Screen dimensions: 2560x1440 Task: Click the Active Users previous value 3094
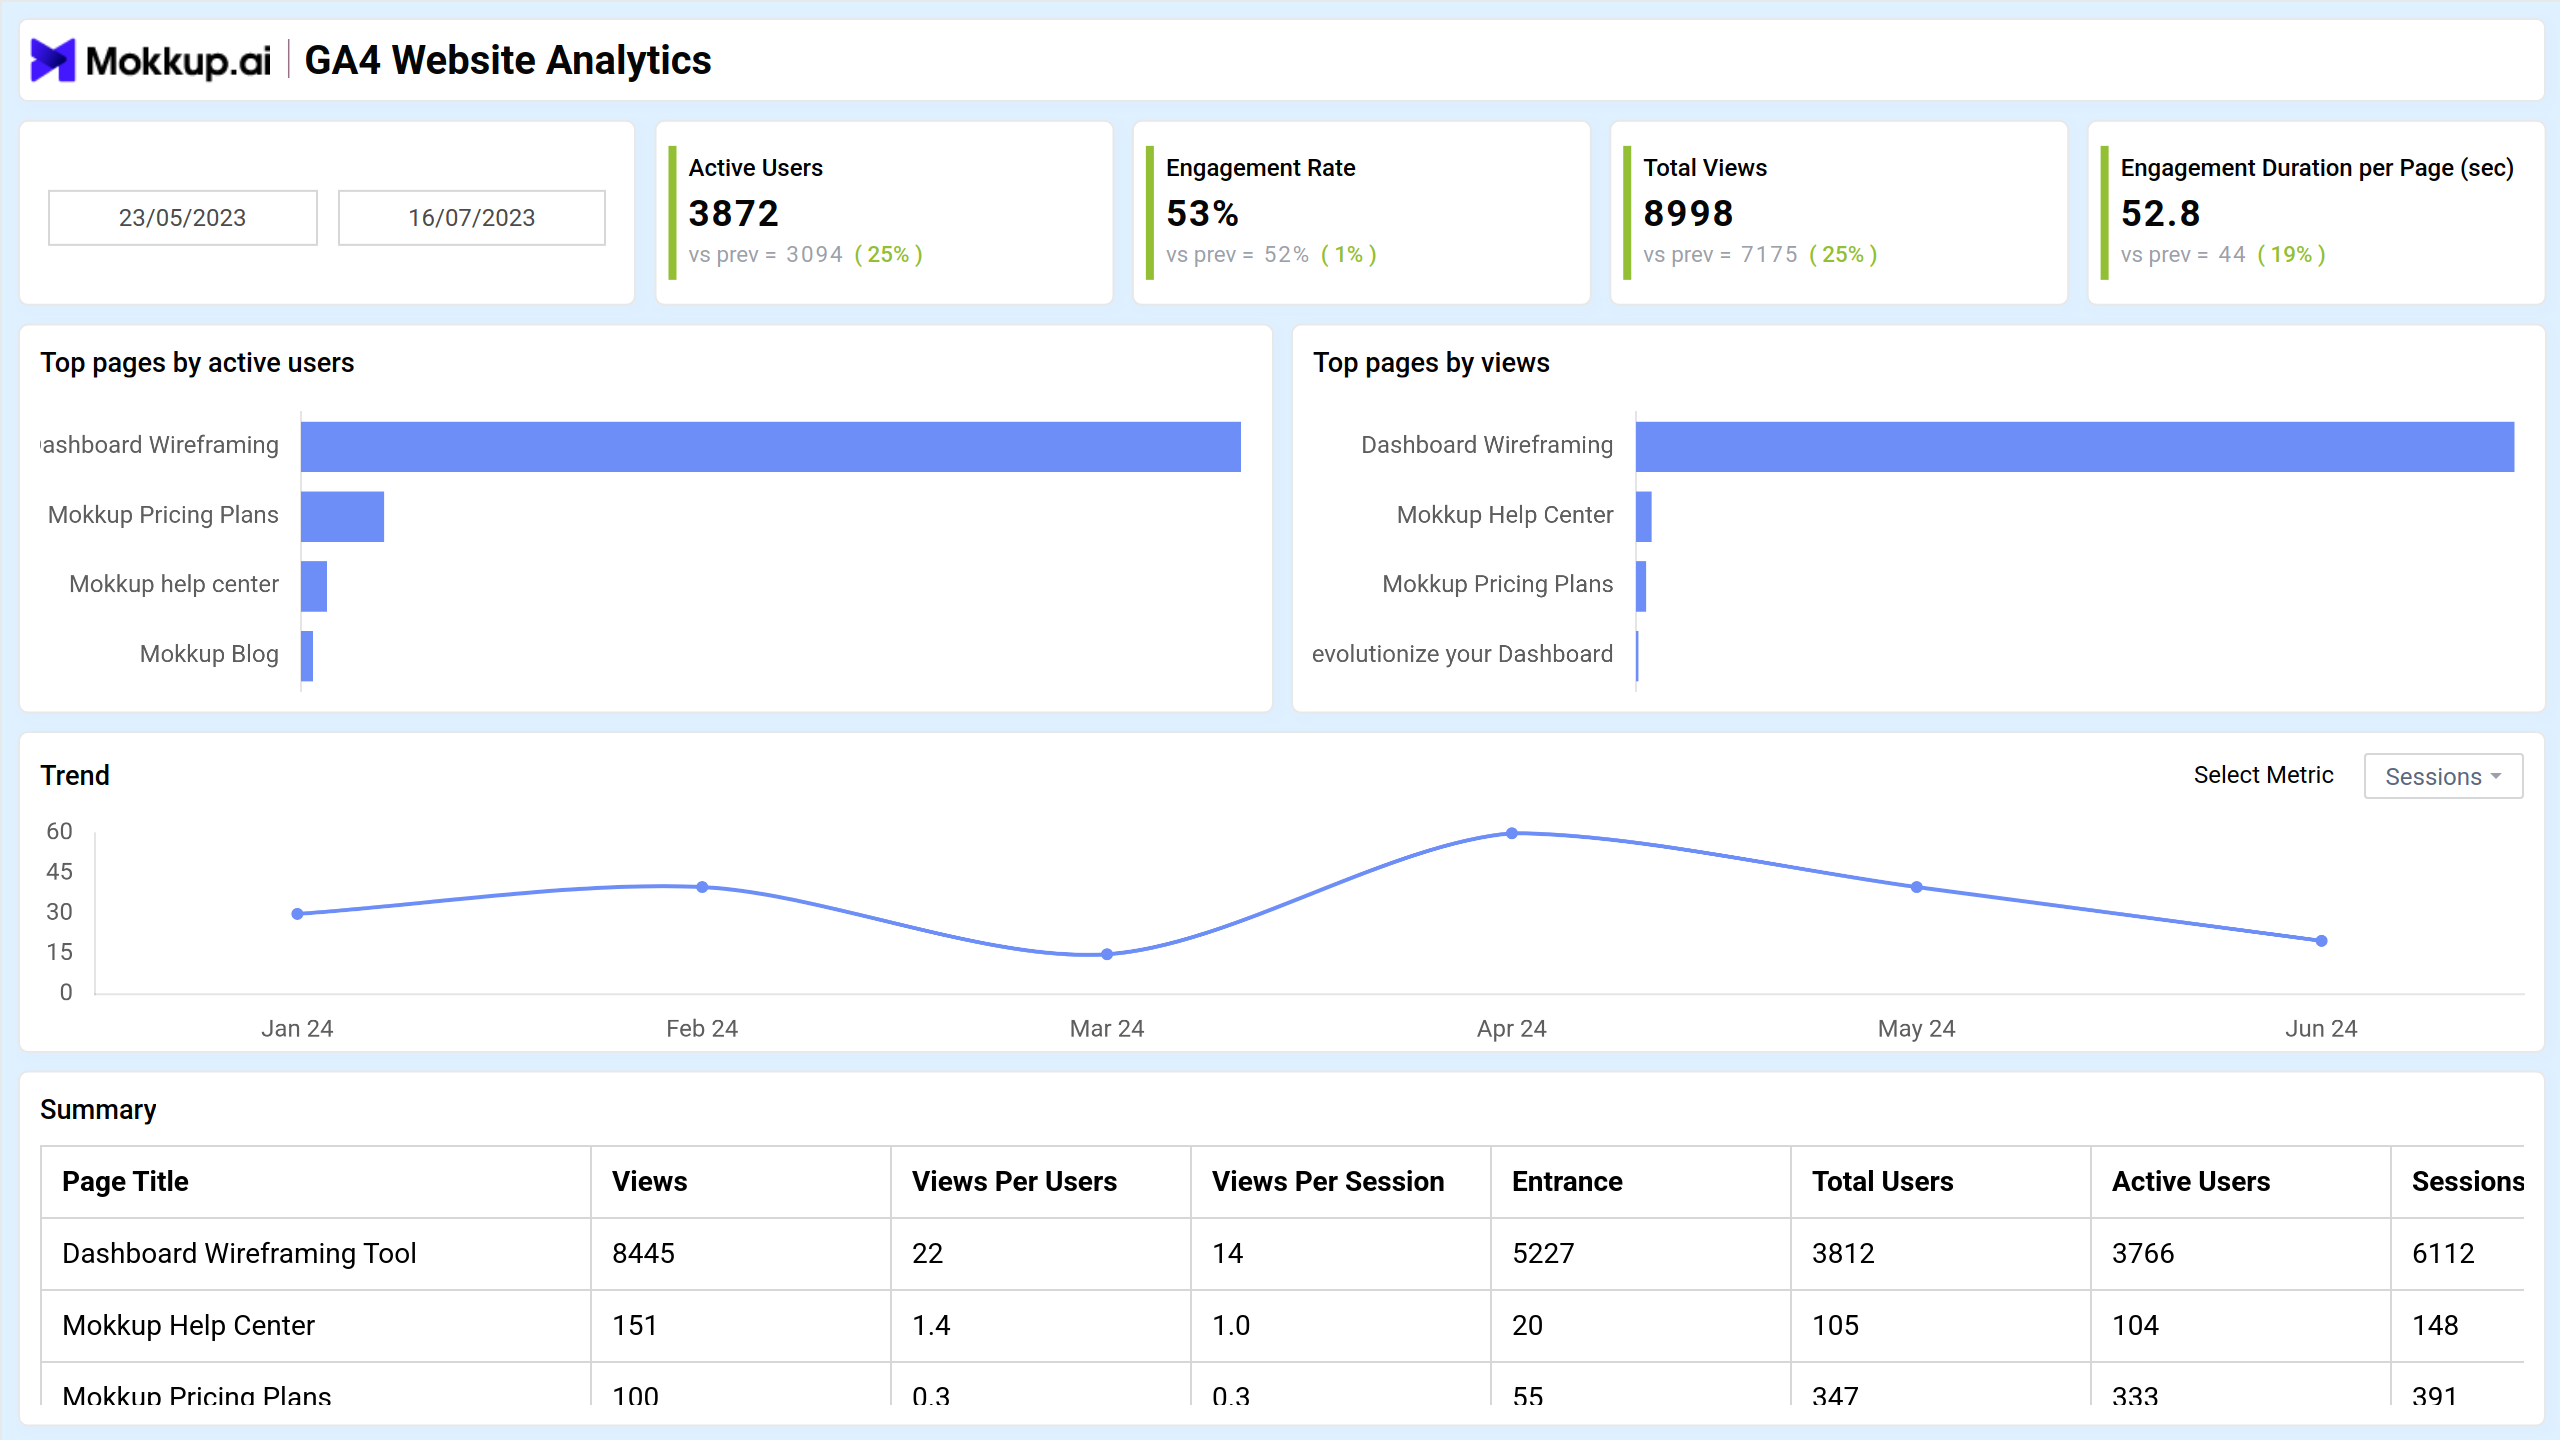(x=814, y=254)
